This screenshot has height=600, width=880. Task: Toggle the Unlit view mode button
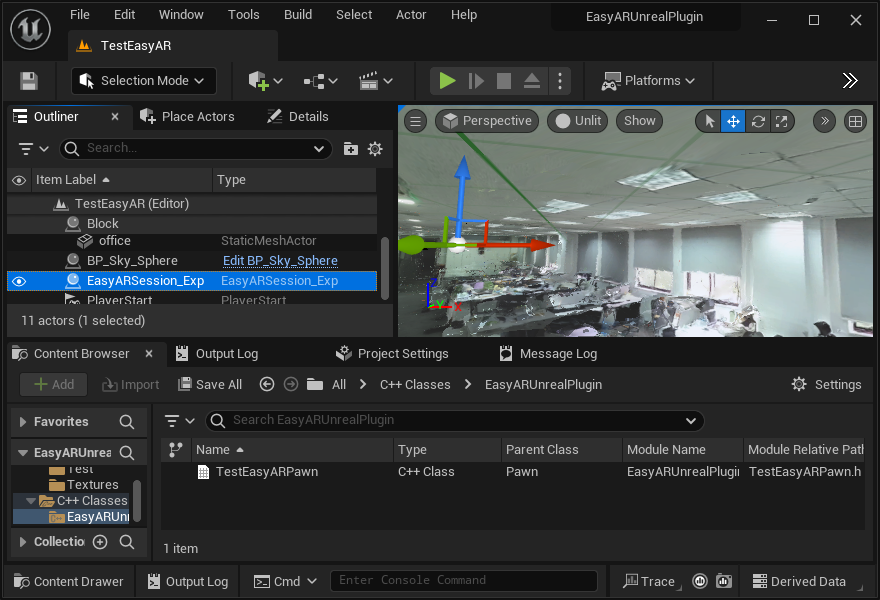click(578, 121)
